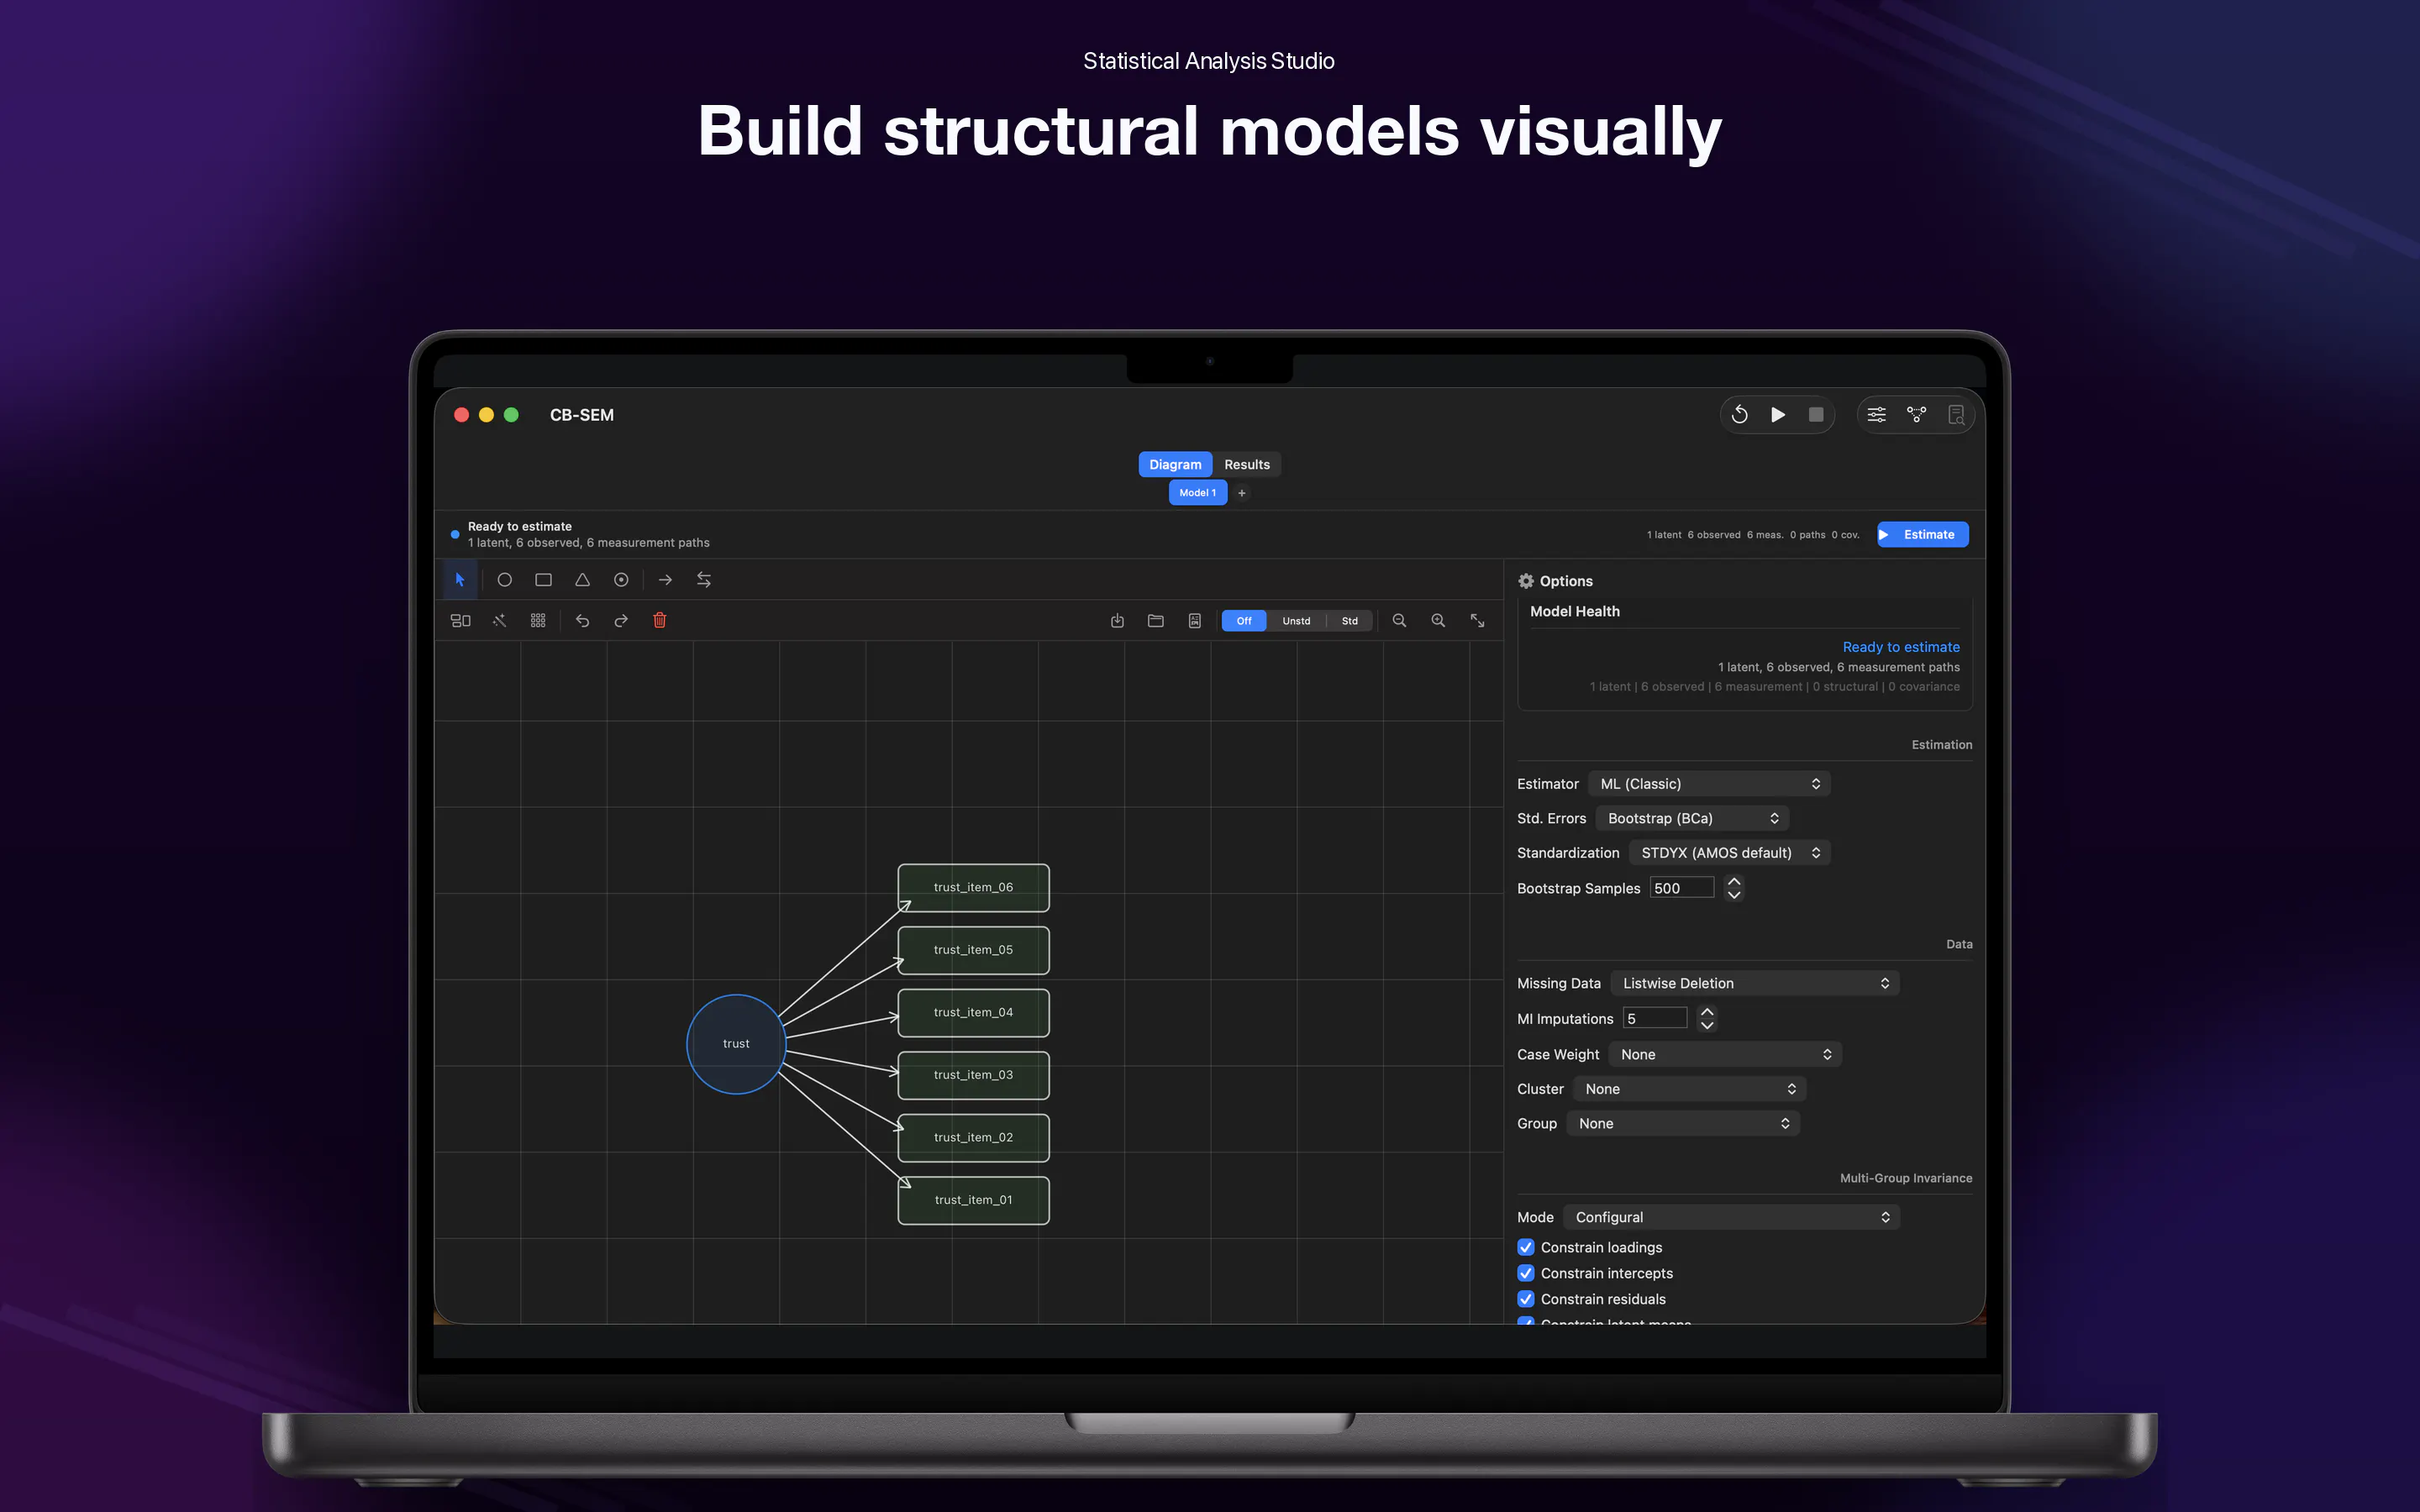Click the import download-arrow icon
The width and height of the screenshot is (2420, 1512).
1117,621
